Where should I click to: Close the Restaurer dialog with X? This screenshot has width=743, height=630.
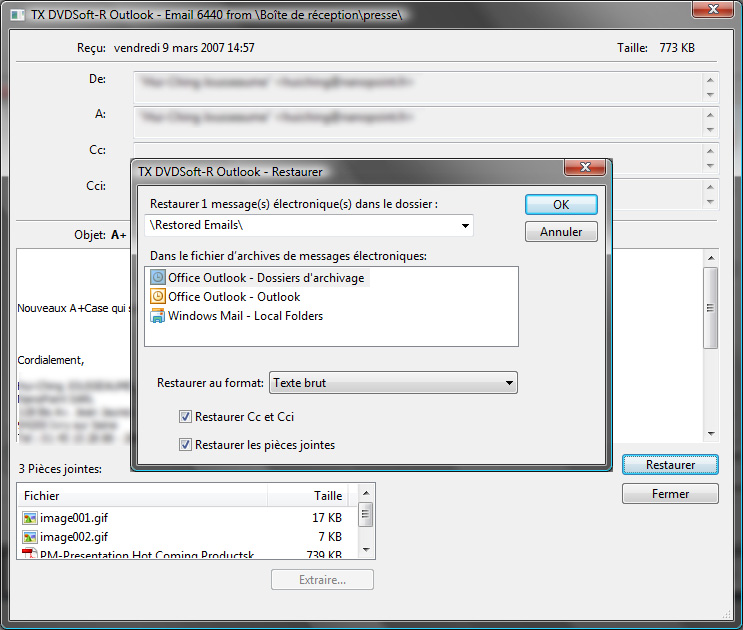click(585, 167)
